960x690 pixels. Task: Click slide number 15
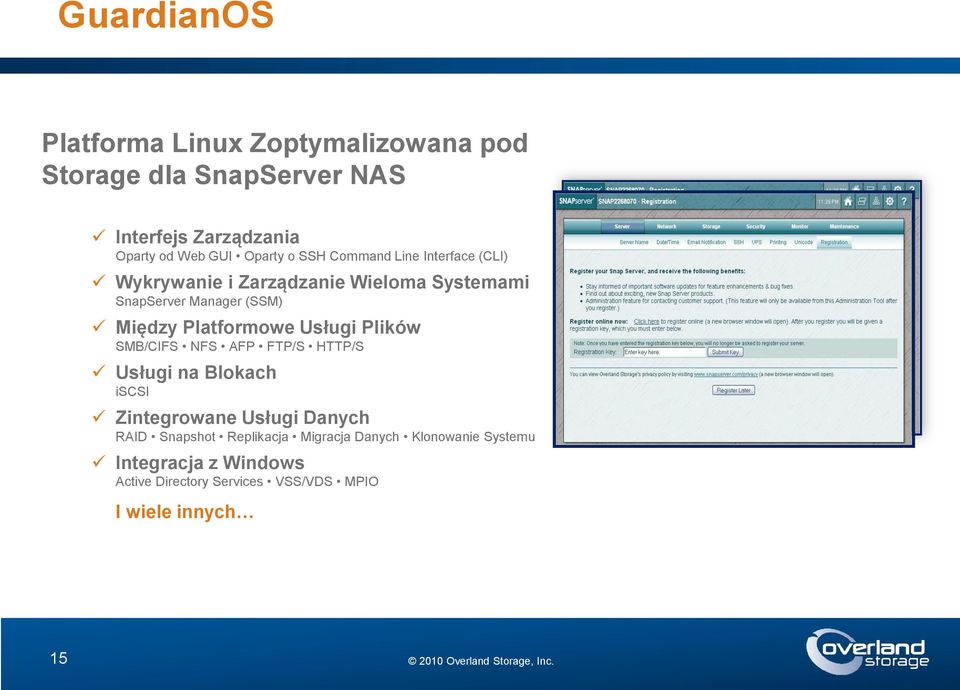point(59,658)
